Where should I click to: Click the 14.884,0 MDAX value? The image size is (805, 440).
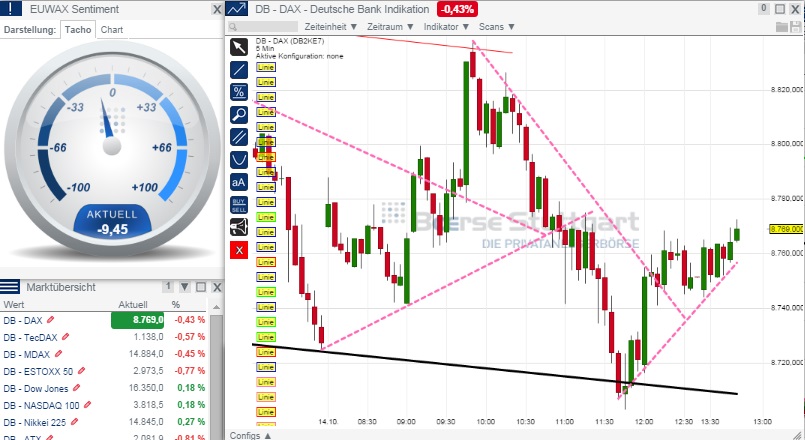click(146, 354)
